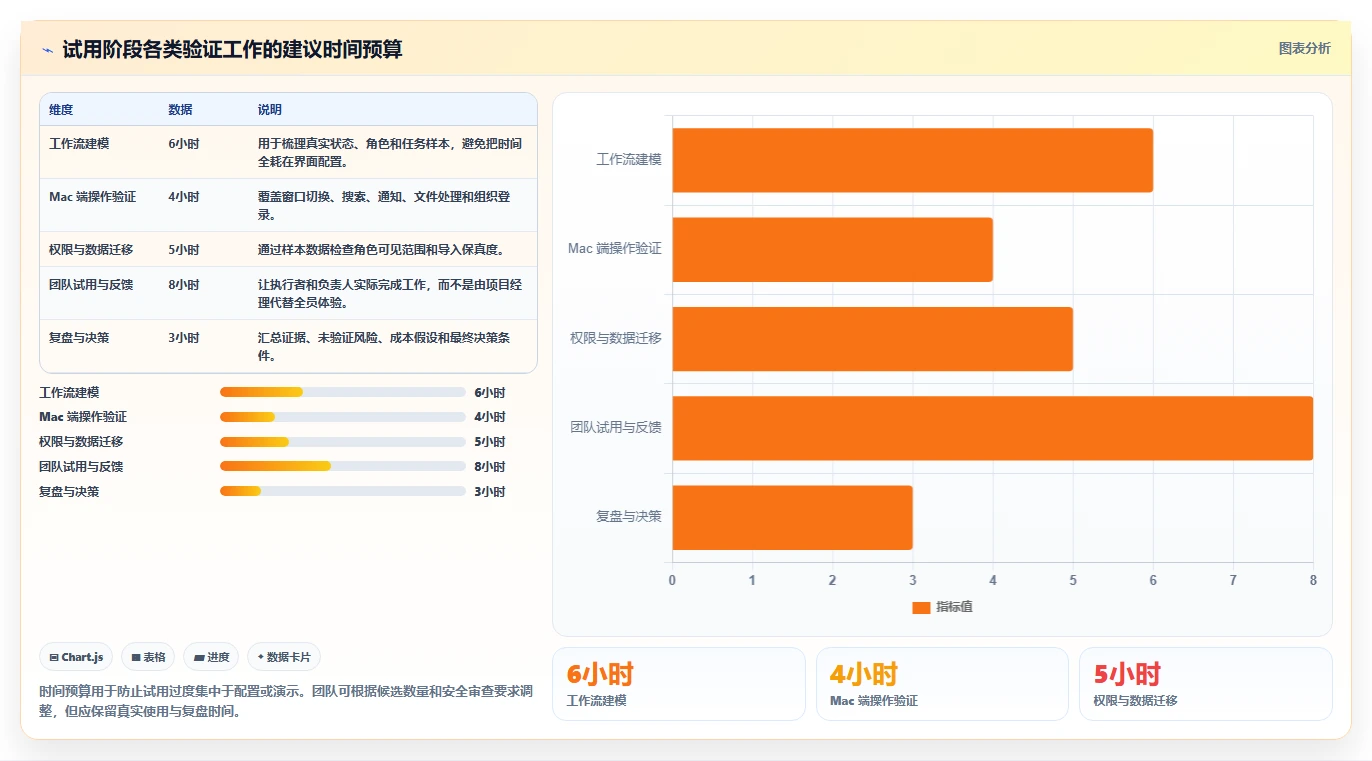Click the description starting 用于梳理真实状态
Image resolution: width=1372 pixels, height=761 pixels.
(390, 152)
